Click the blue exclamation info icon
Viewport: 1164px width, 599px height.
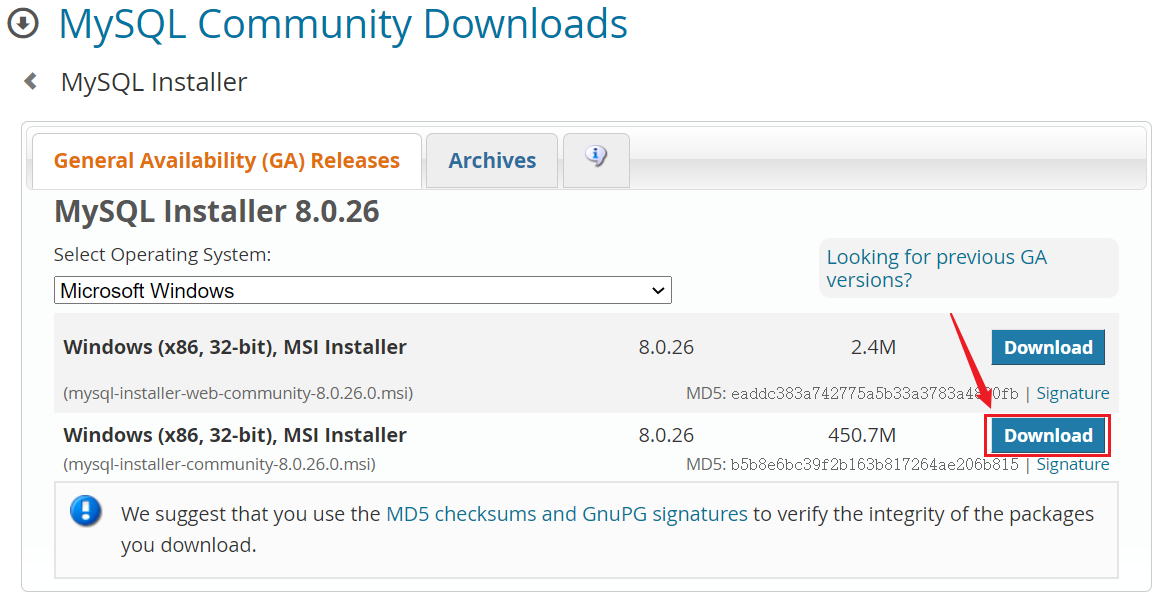86,511
